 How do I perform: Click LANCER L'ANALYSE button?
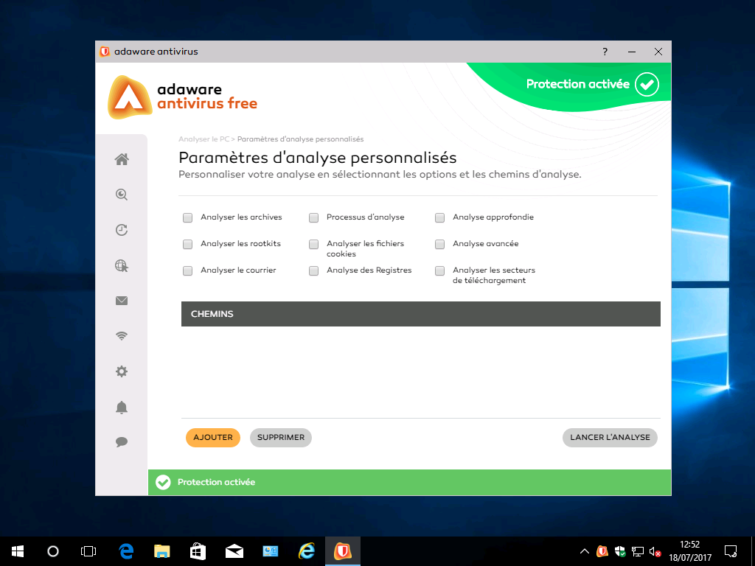610,437
